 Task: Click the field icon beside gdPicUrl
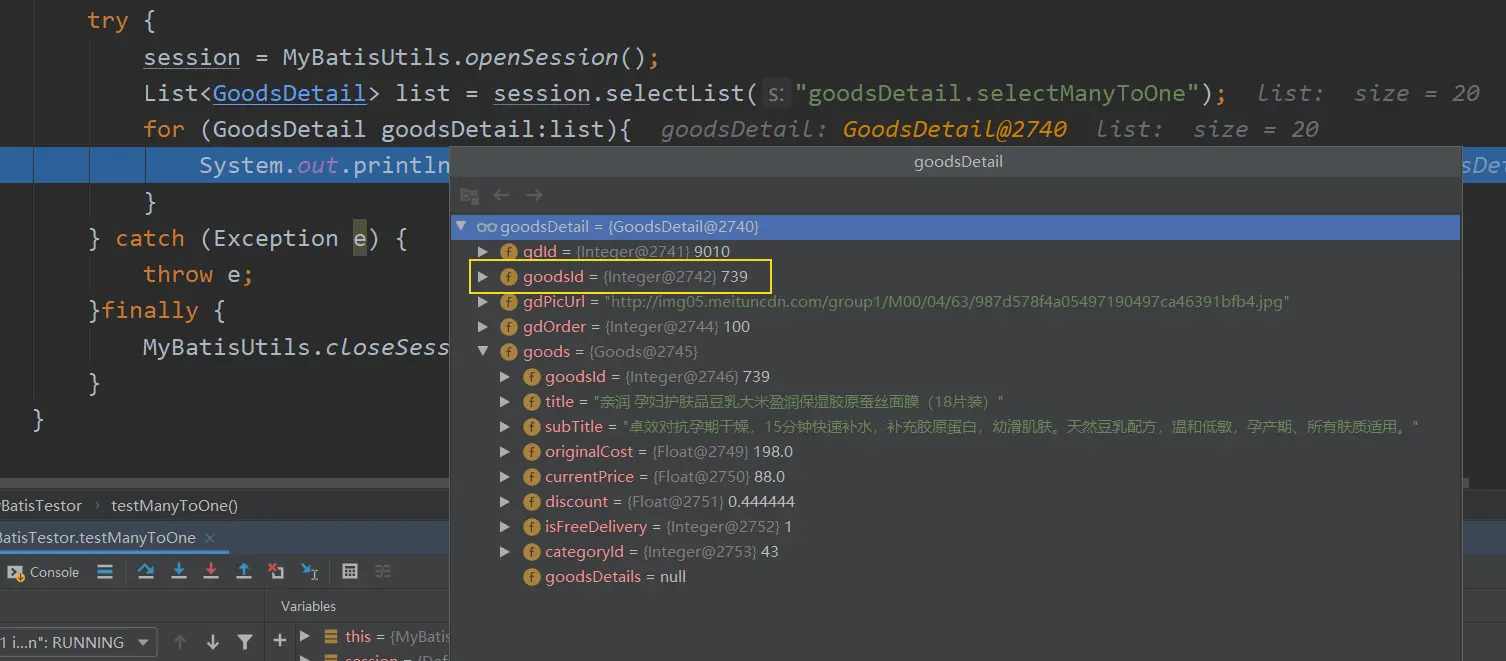point(509,302)
